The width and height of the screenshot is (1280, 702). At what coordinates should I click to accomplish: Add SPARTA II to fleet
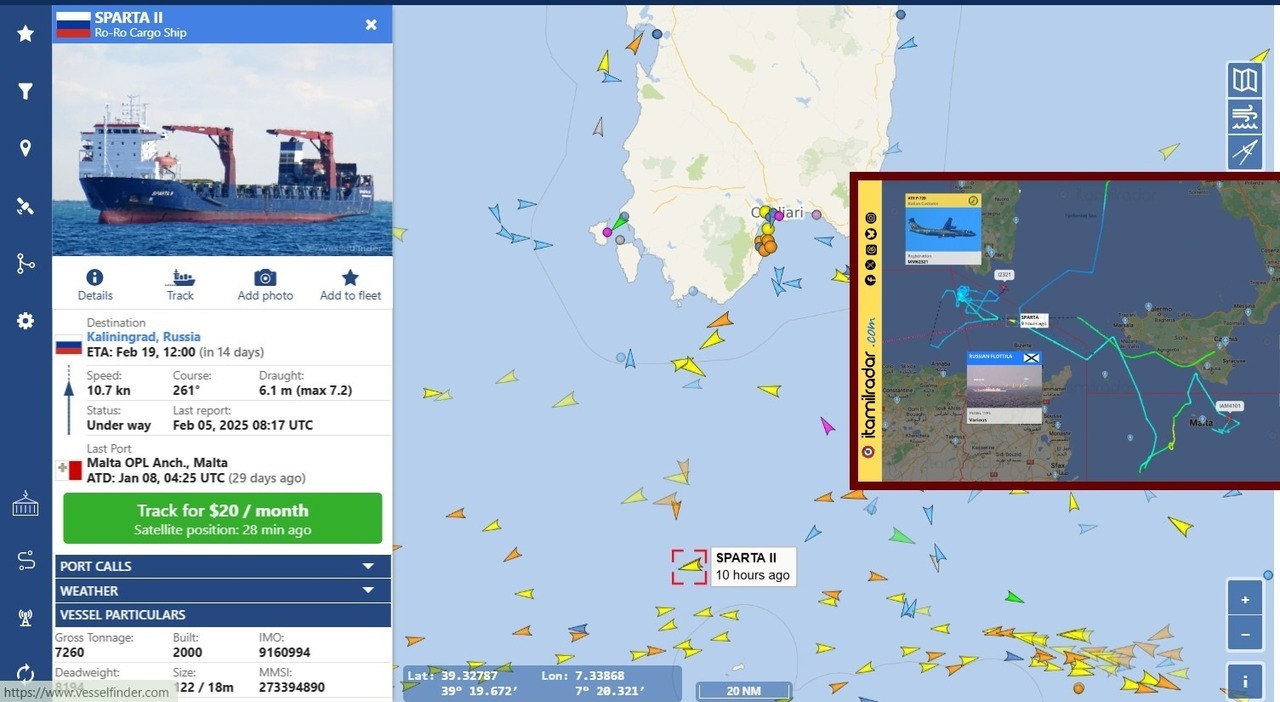click(x=349, y=283)
